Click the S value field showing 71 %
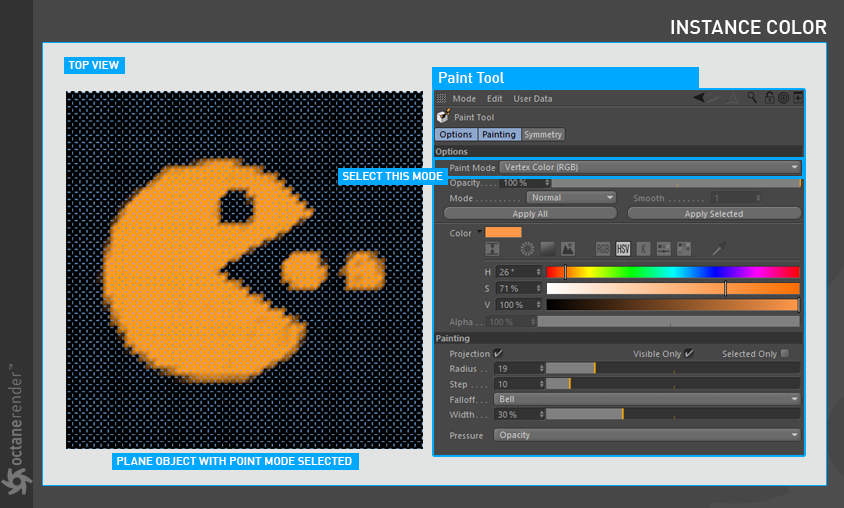The image size is (844, 508). (x=516, y=288)
